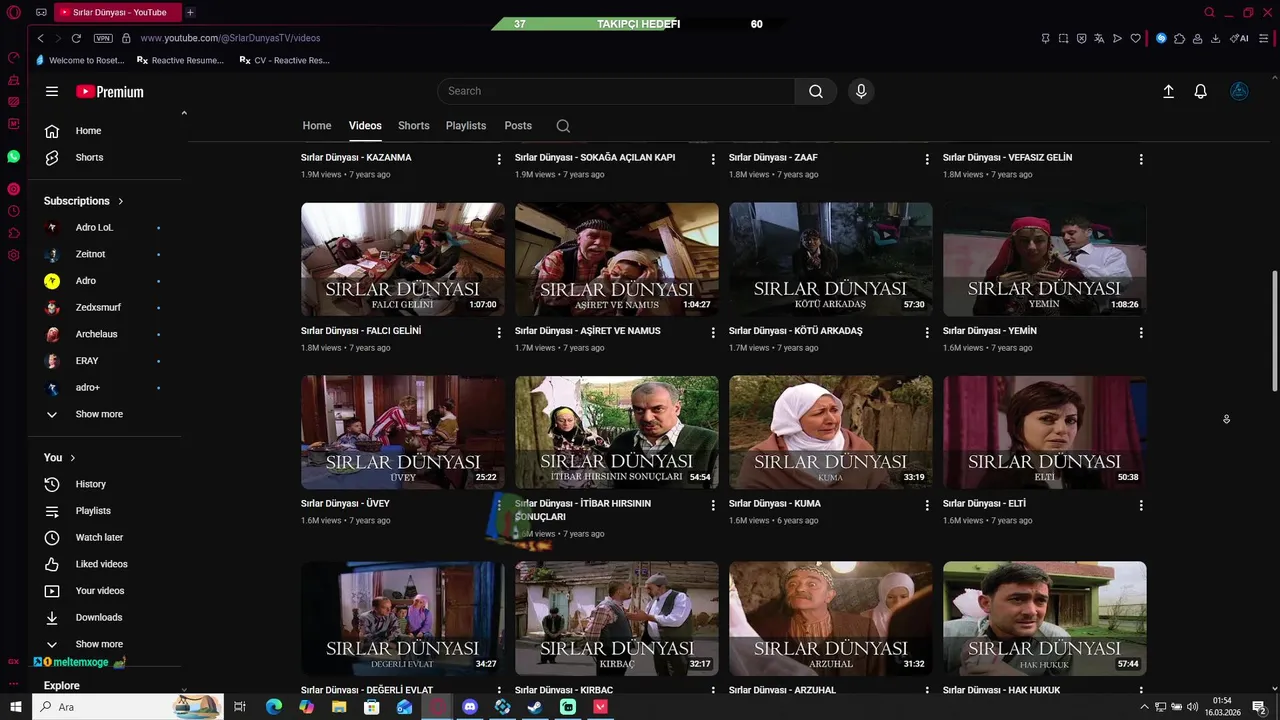Click Windows taskbar search box Ara
Screen dimensions: 1280x720
coord(127,707)
